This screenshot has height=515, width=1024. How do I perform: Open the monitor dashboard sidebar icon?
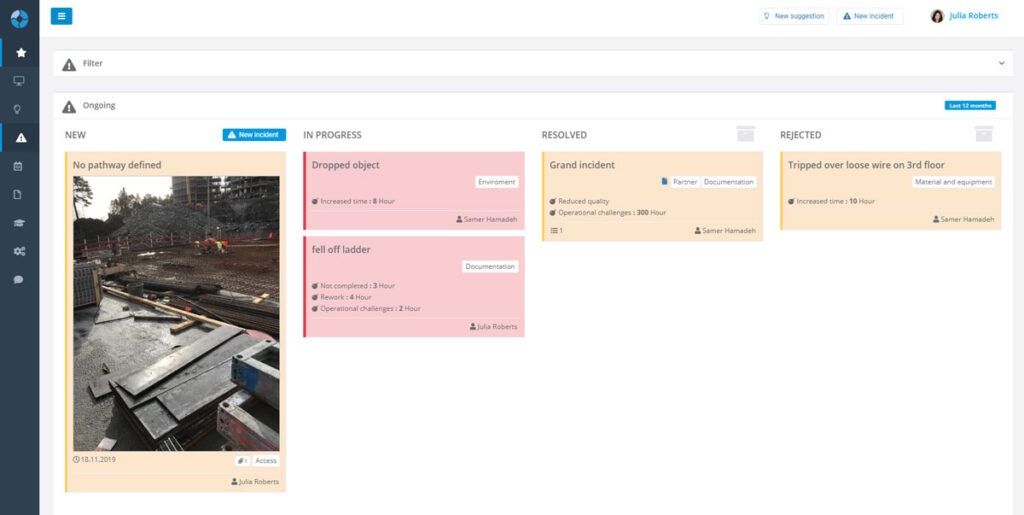coord(19,81)
